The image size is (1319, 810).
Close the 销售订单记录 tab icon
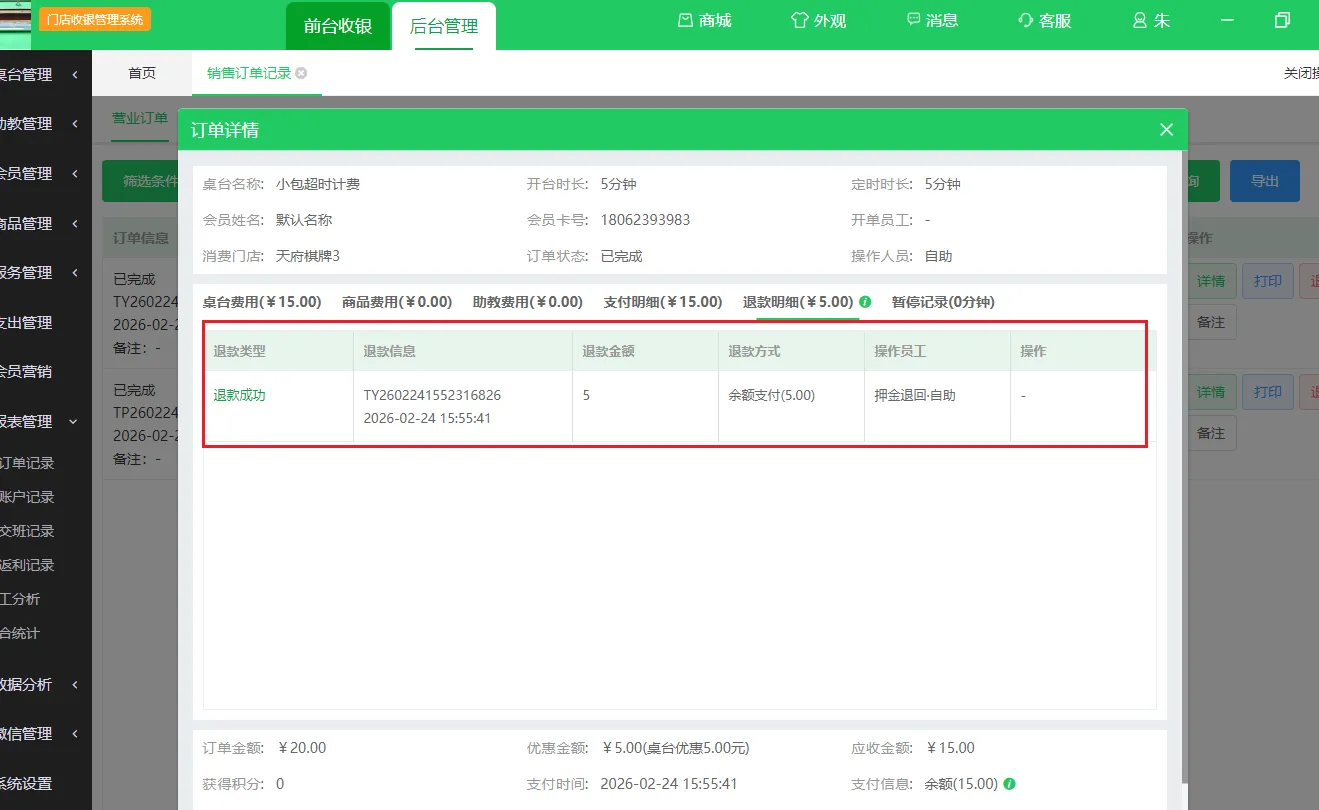pos(301,73)
